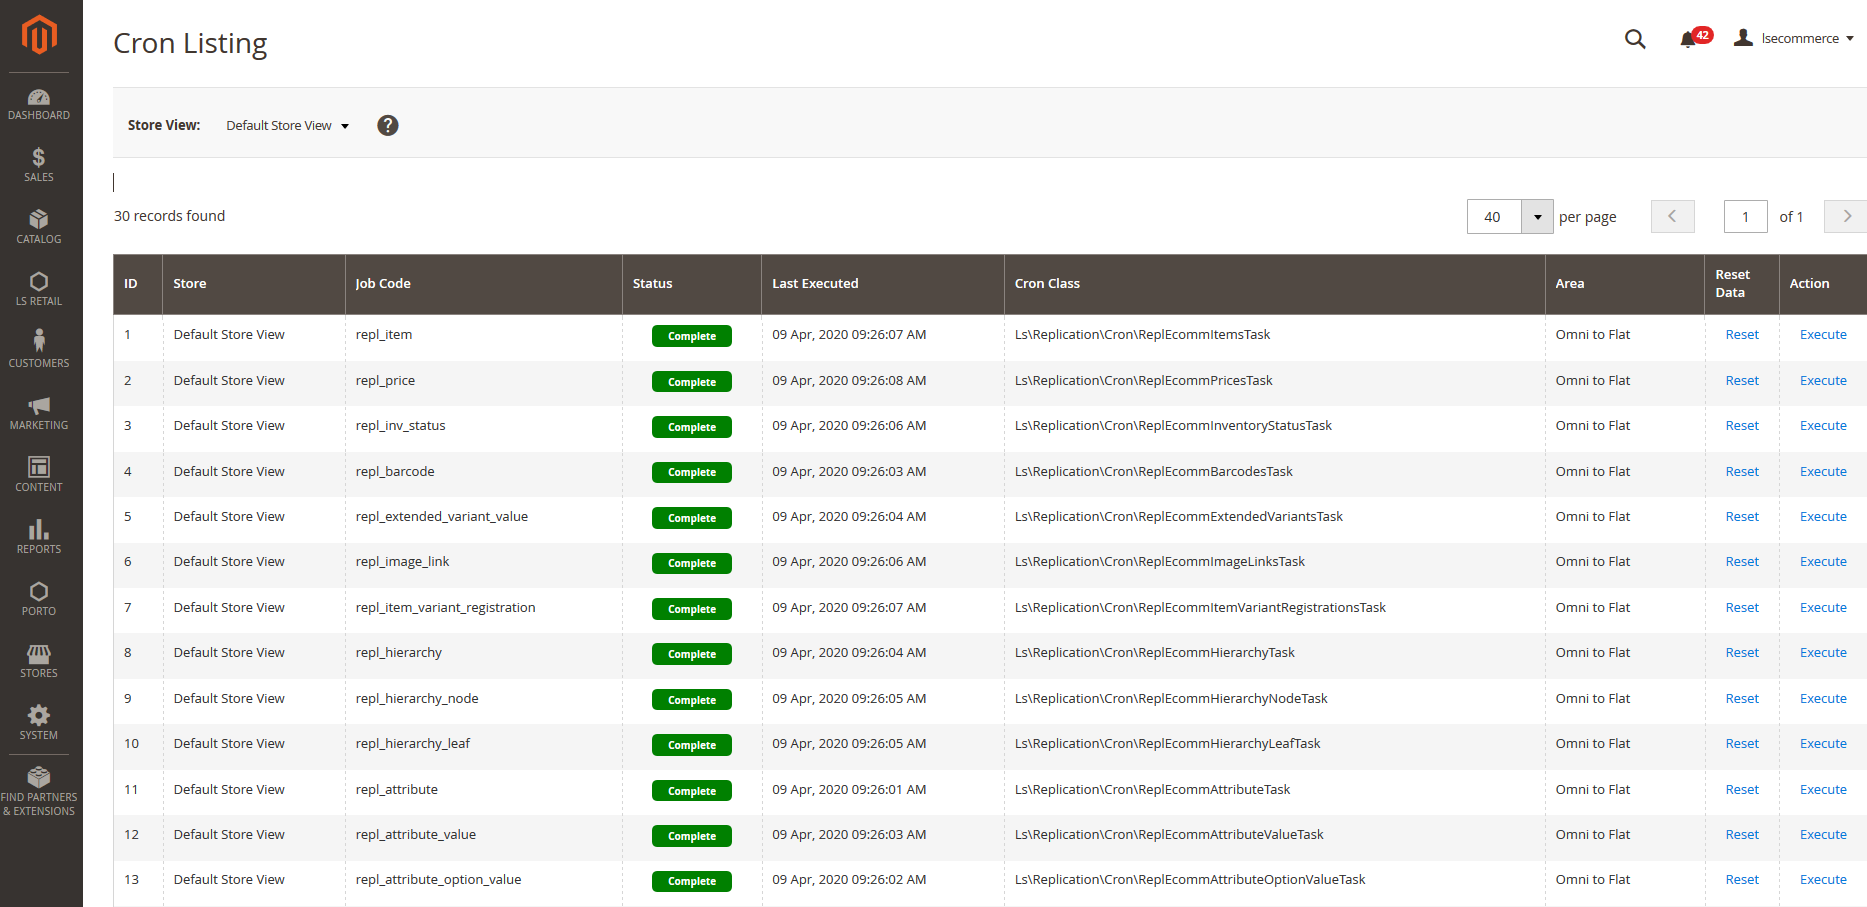1867x907 pixels.
Task: Click the search magnifier icon
Action: 1635,39
